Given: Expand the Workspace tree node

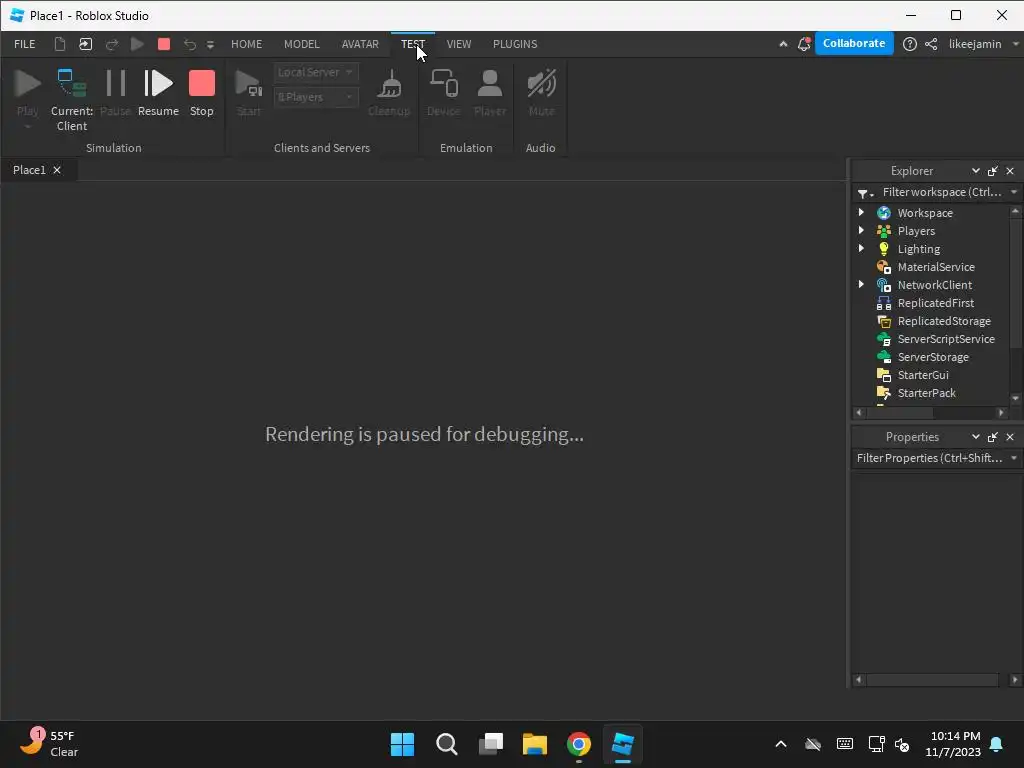Looking at the screenshot, I should (x=861, y=212).
